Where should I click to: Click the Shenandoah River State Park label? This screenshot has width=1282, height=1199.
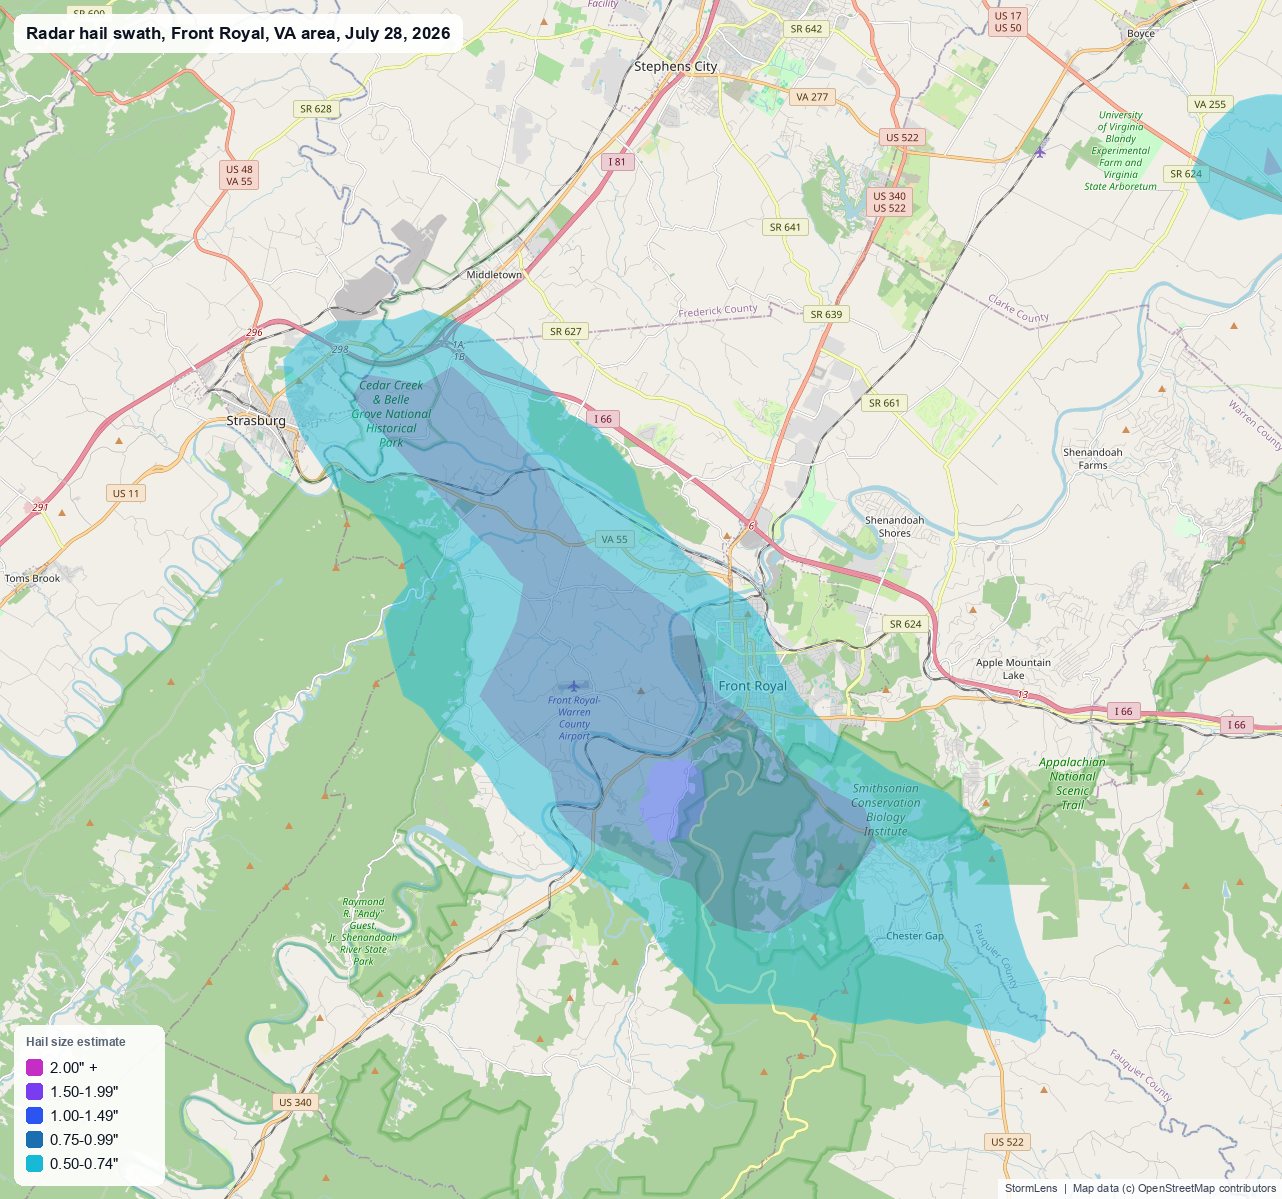[363, 931]
